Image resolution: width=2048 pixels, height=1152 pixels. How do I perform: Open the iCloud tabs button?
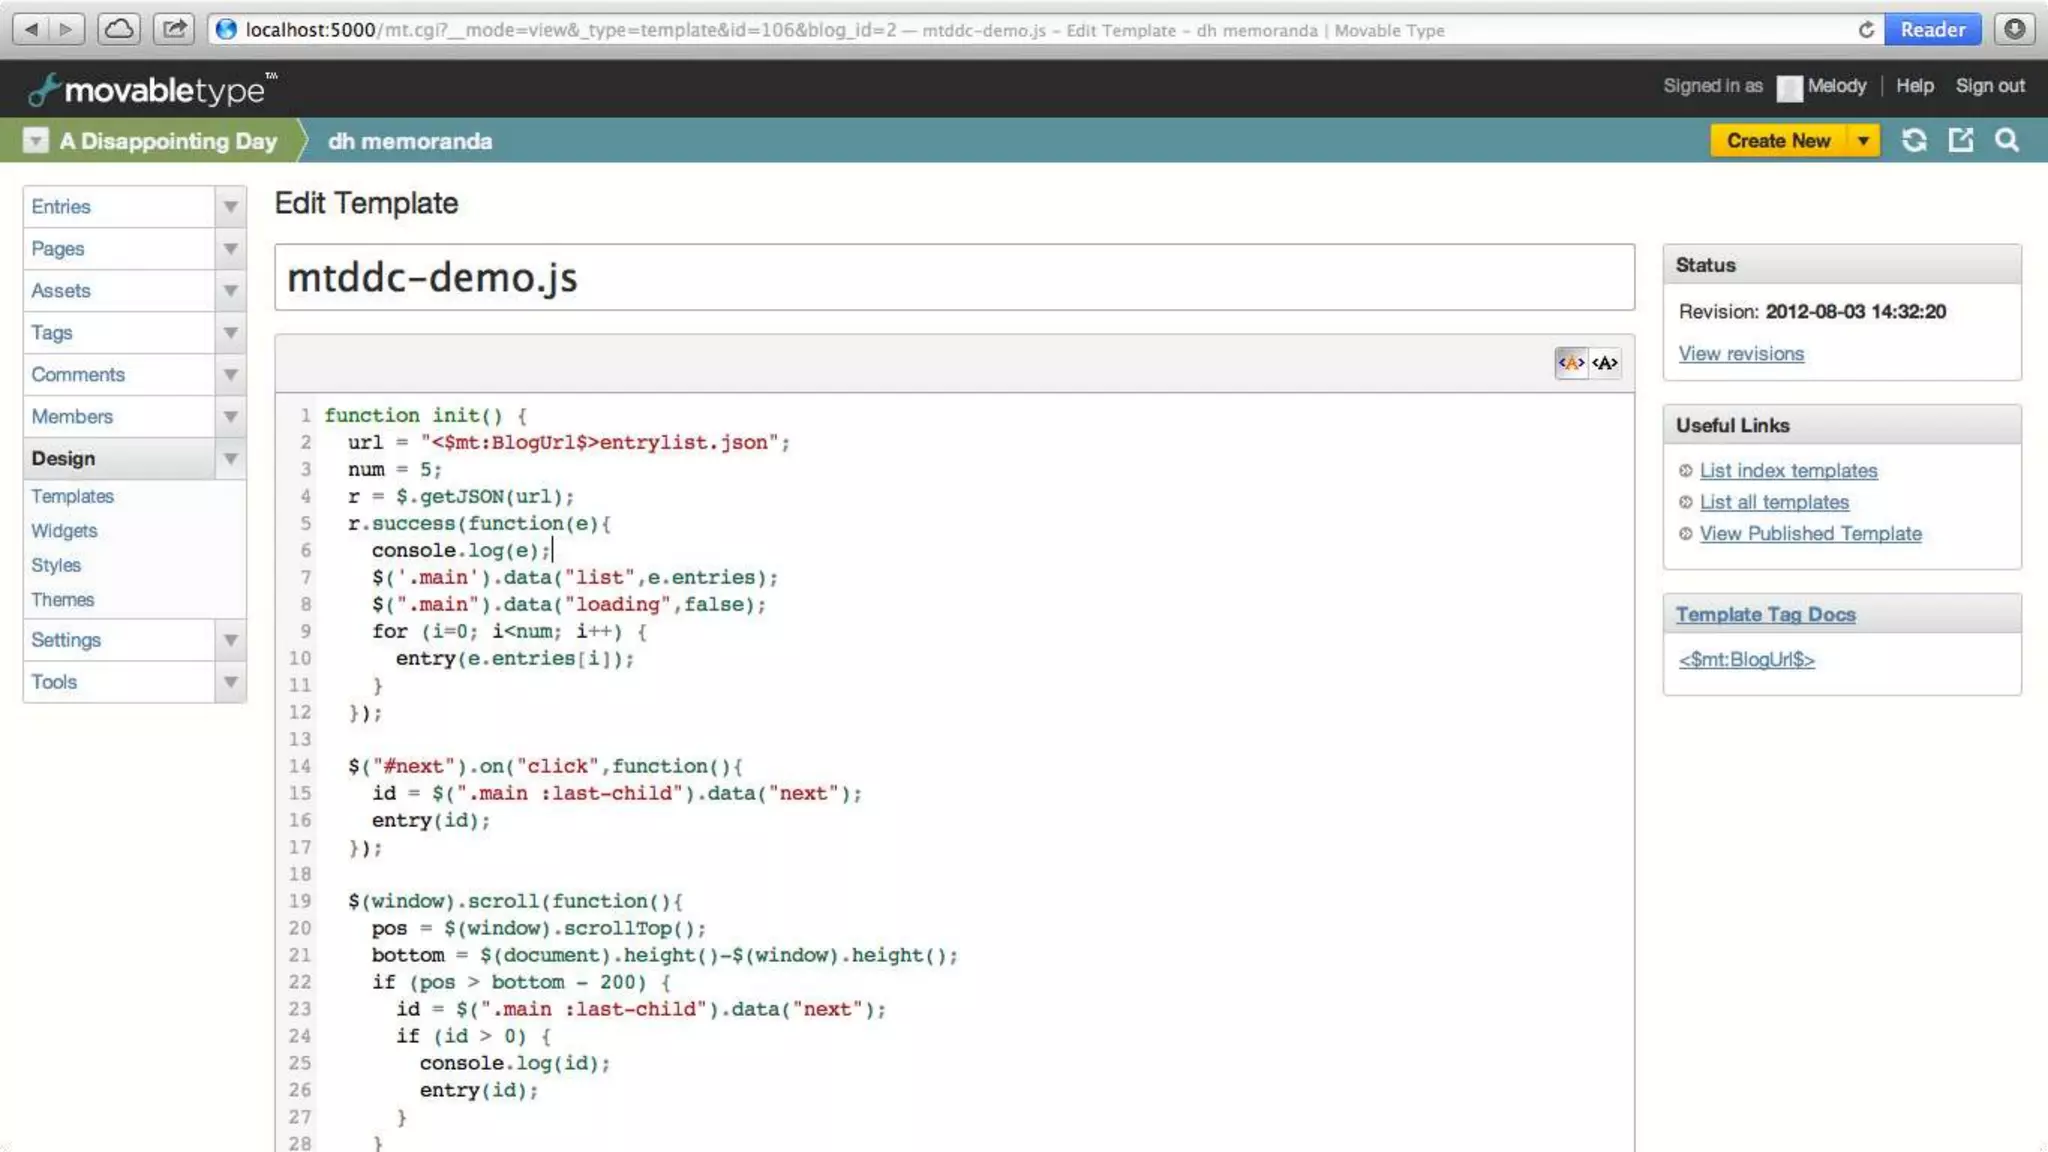tap(119, 29)
